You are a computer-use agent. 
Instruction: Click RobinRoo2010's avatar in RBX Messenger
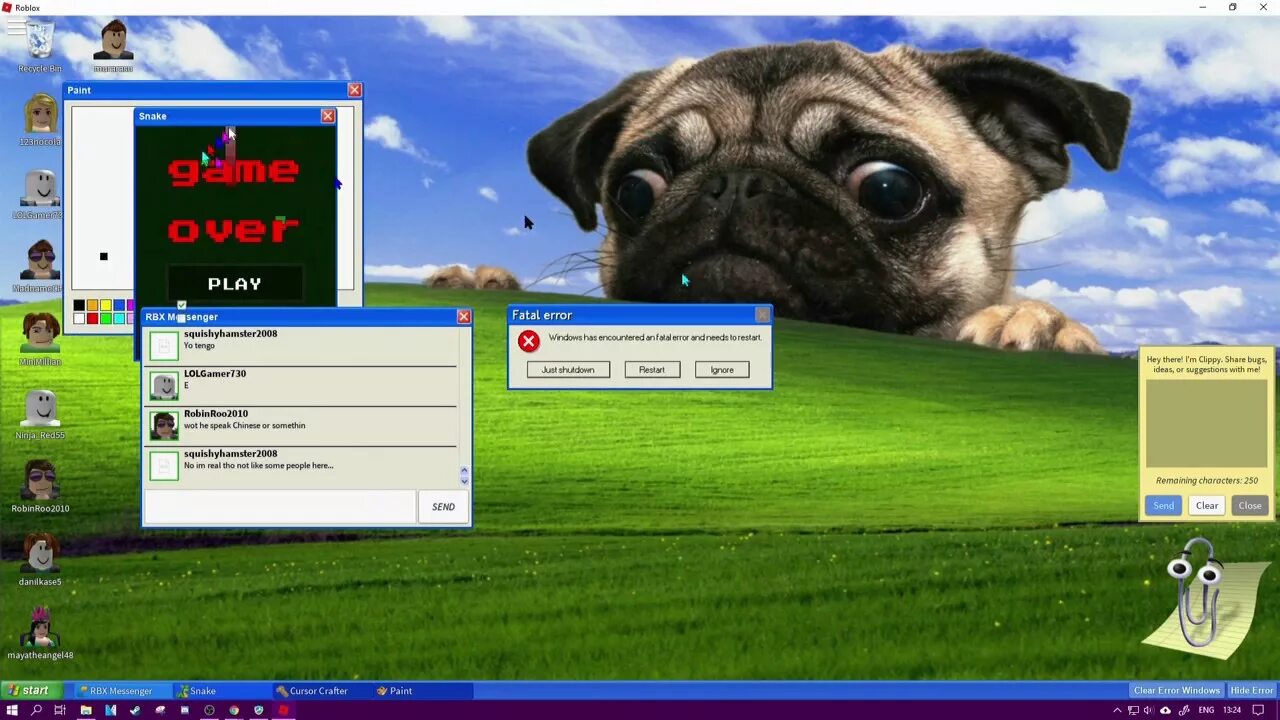click(164, 426)
